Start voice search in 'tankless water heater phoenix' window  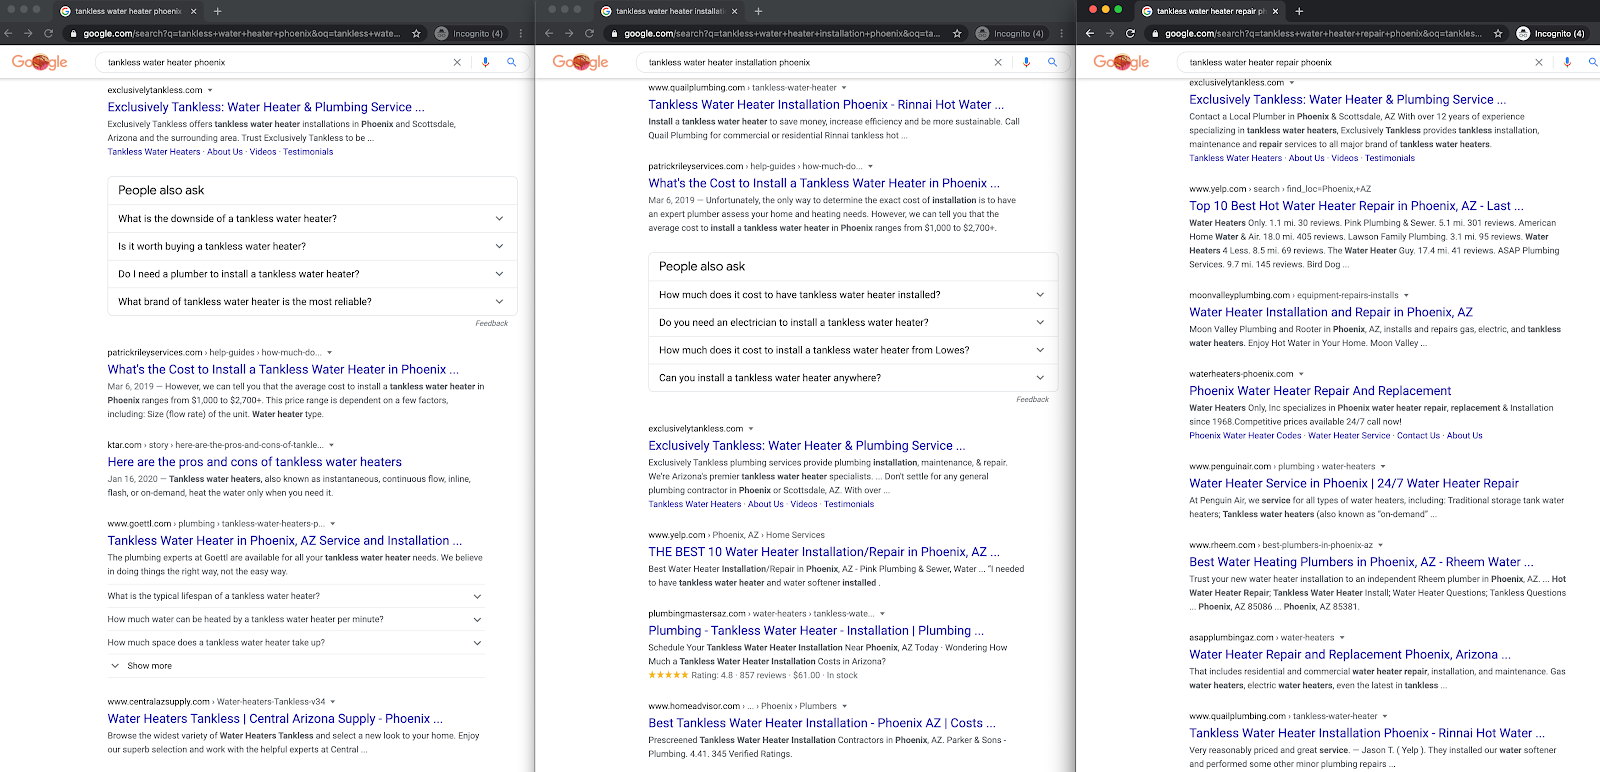(485, 62)
